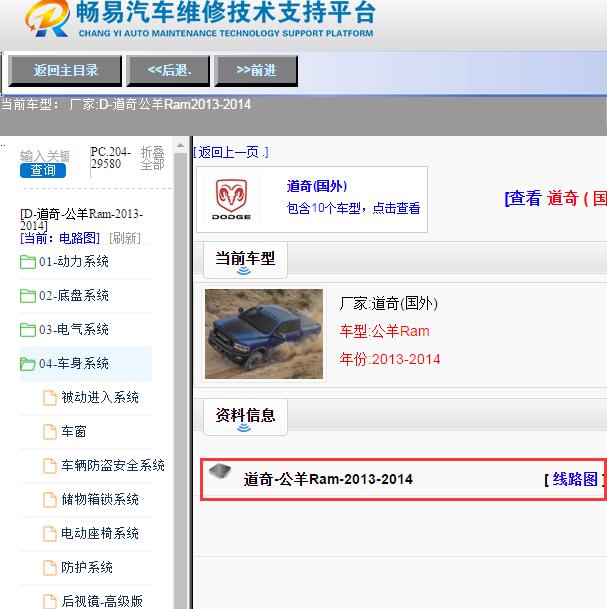Image resolution: width=607 pixels, height=609 pixels.
Task: Click the 电动座椅系统 document icon
Action: [x=50, y=534]
